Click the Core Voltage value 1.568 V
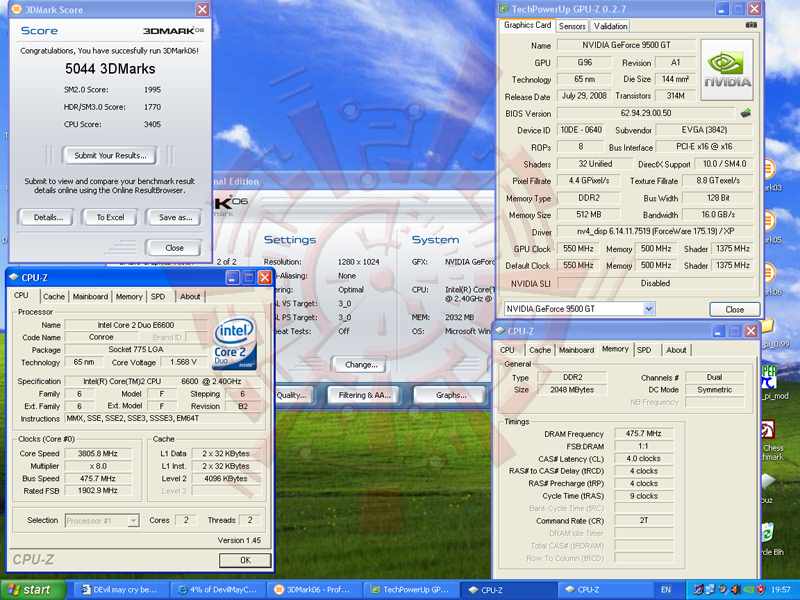Viewport: 800px width, 600px height. (x=183, y=362)
